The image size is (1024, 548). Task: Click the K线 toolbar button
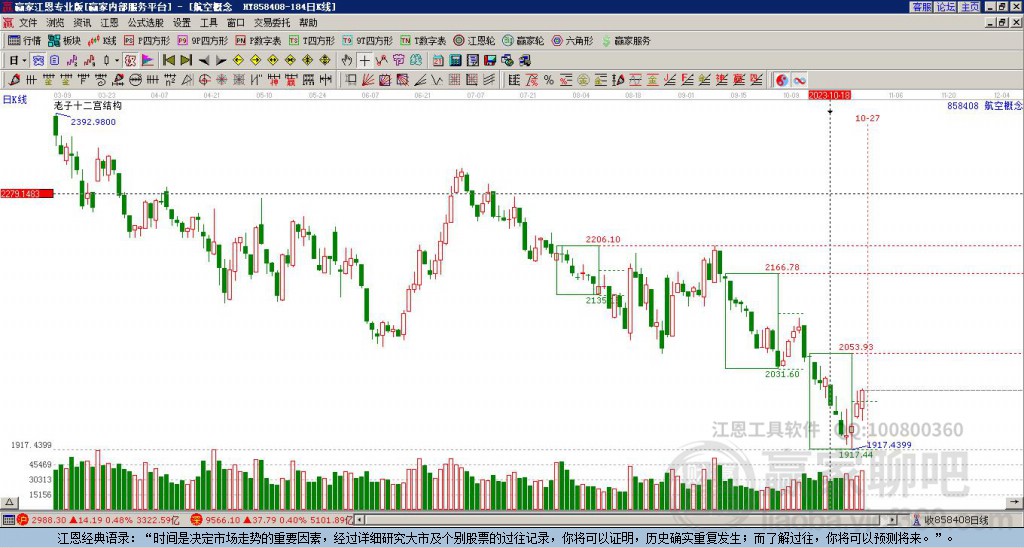click(101, 40)
